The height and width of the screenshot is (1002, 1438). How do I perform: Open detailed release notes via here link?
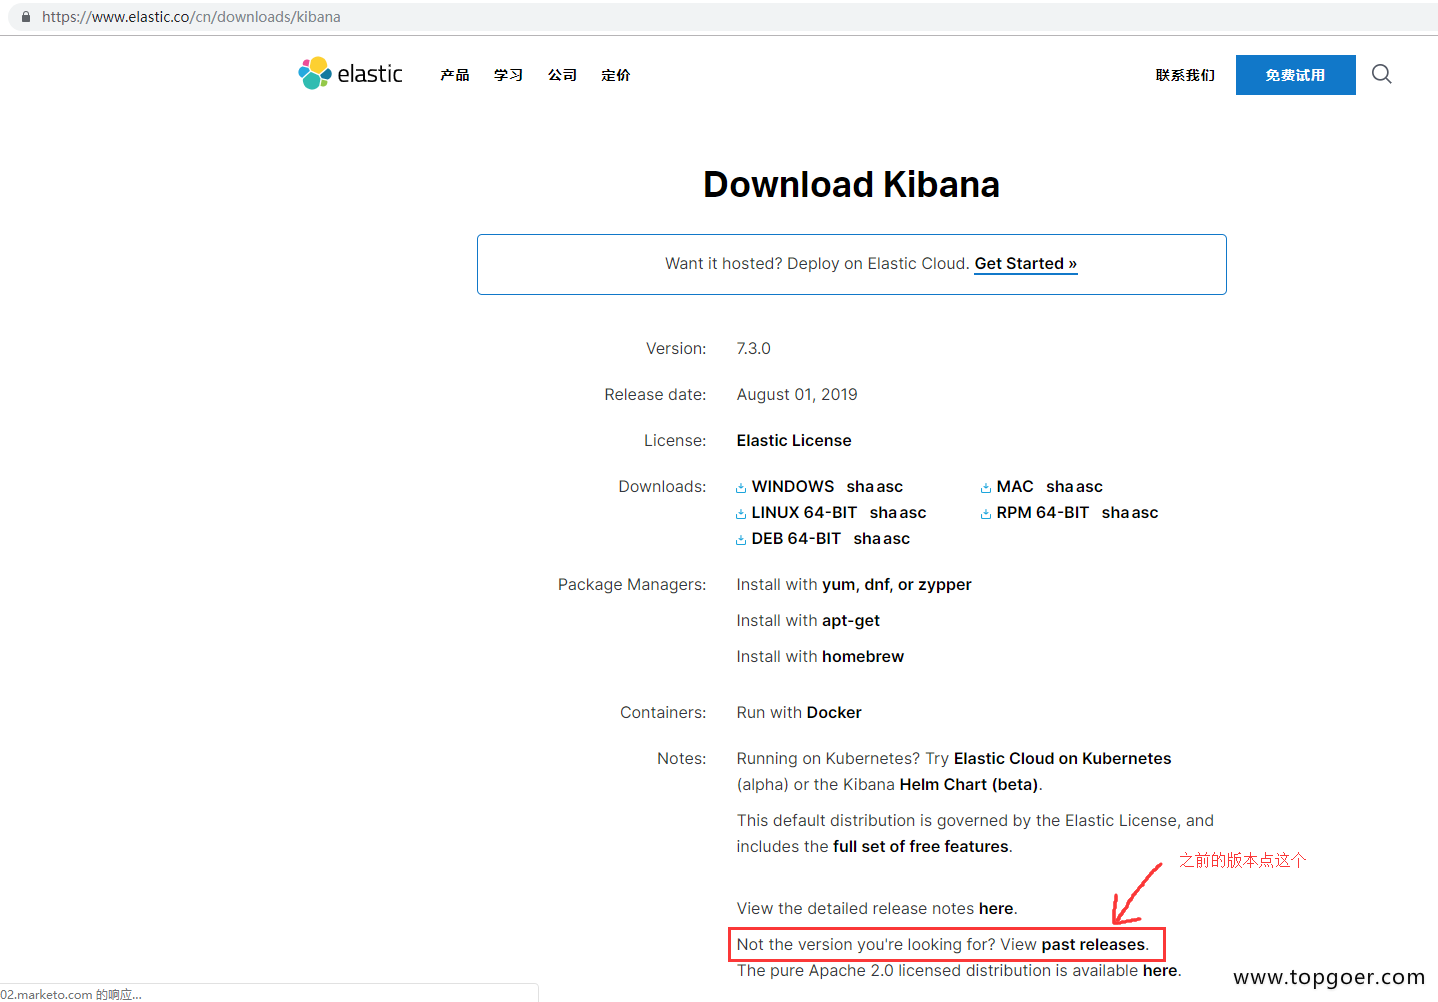[996, 908]
